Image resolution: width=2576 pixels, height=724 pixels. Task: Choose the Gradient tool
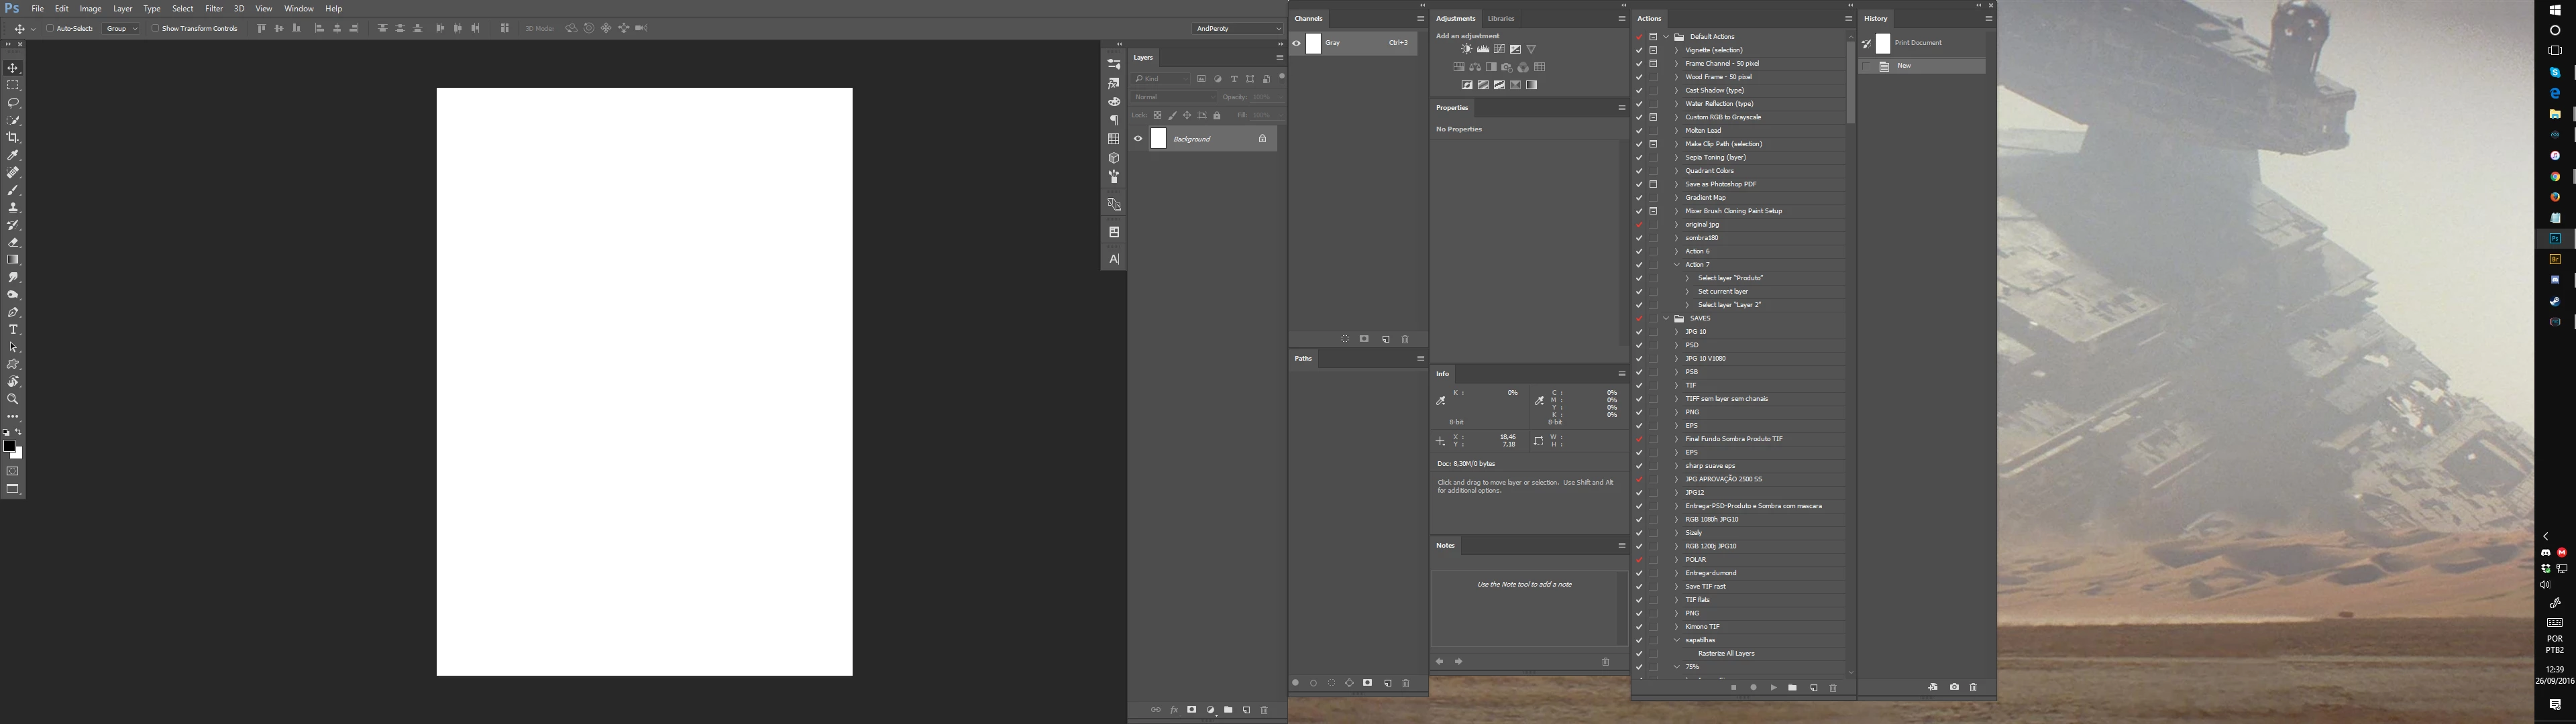[x=13, y=260]
